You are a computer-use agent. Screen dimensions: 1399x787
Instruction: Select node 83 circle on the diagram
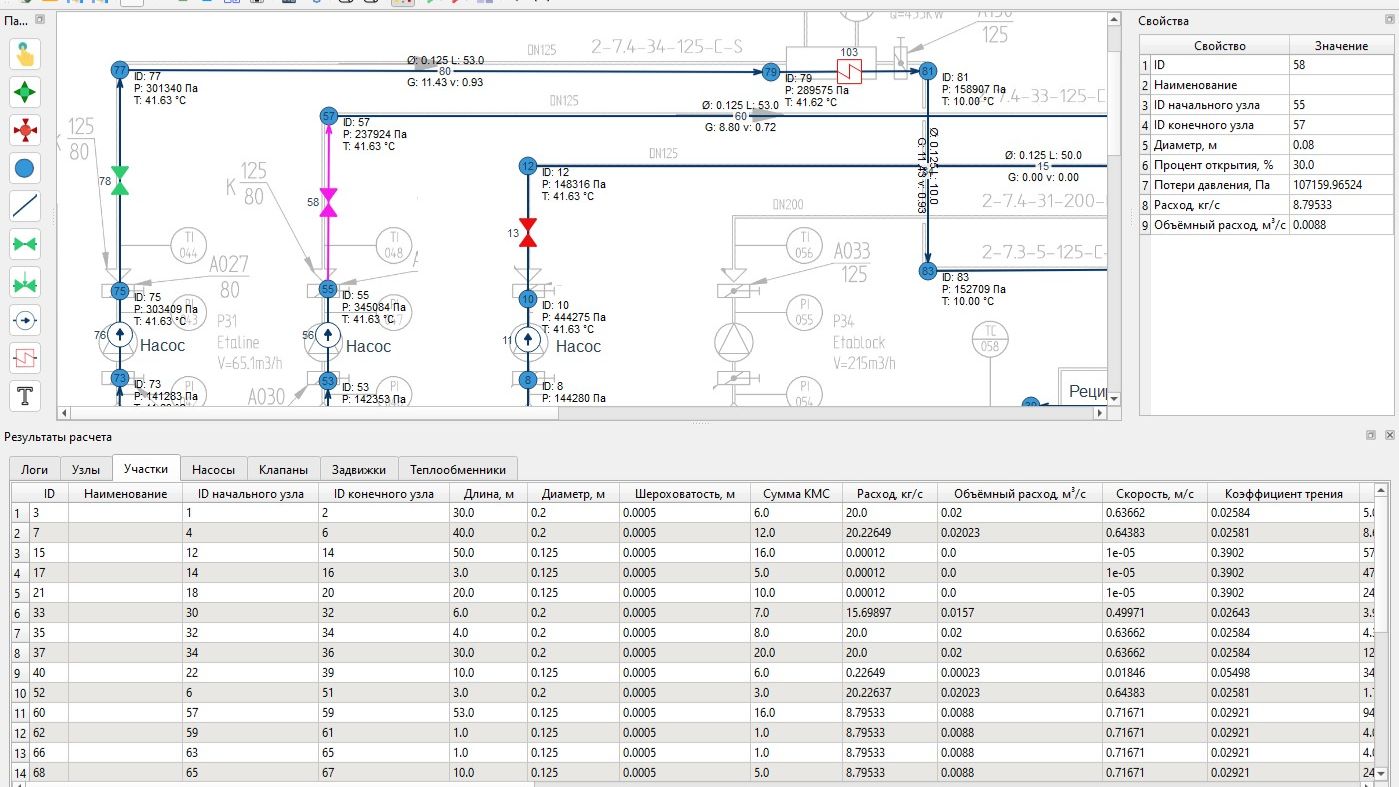pos(927,271)
